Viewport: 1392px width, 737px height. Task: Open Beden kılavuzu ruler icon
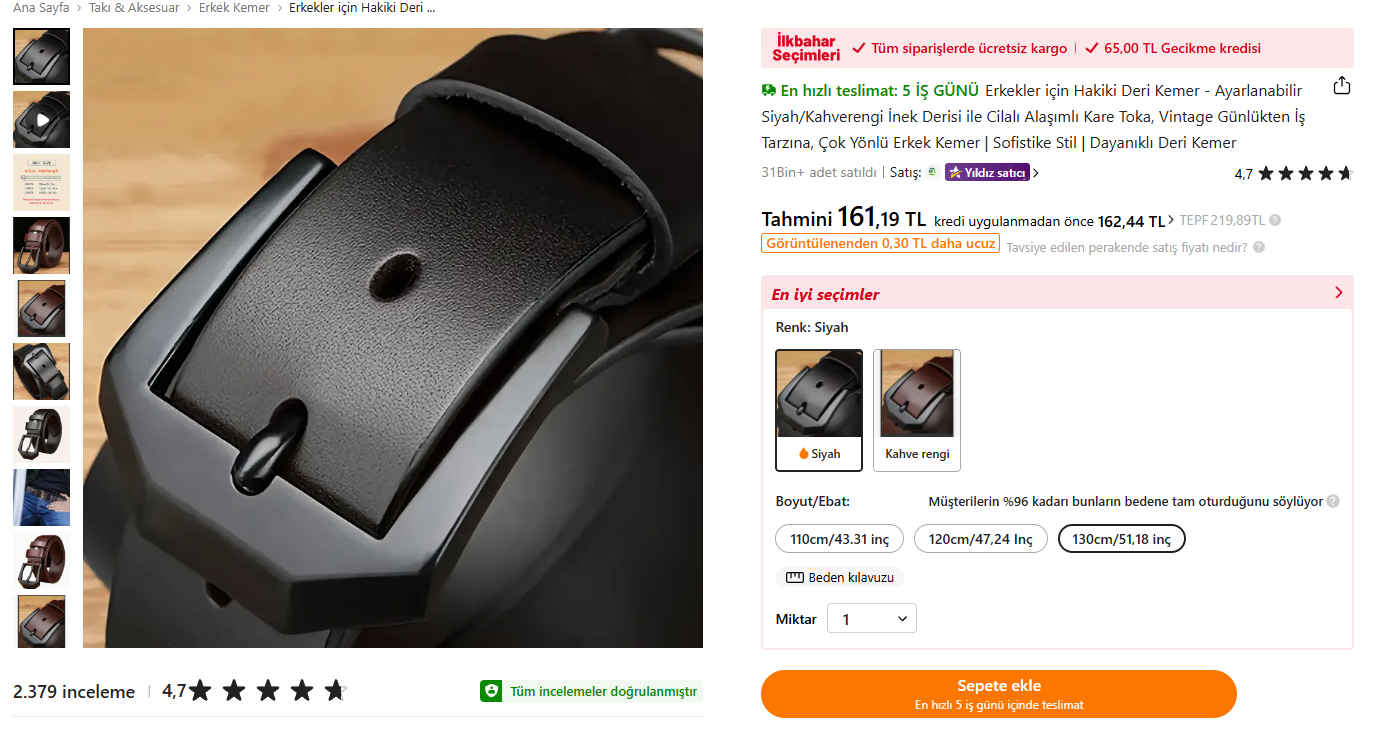coord(796,578)
